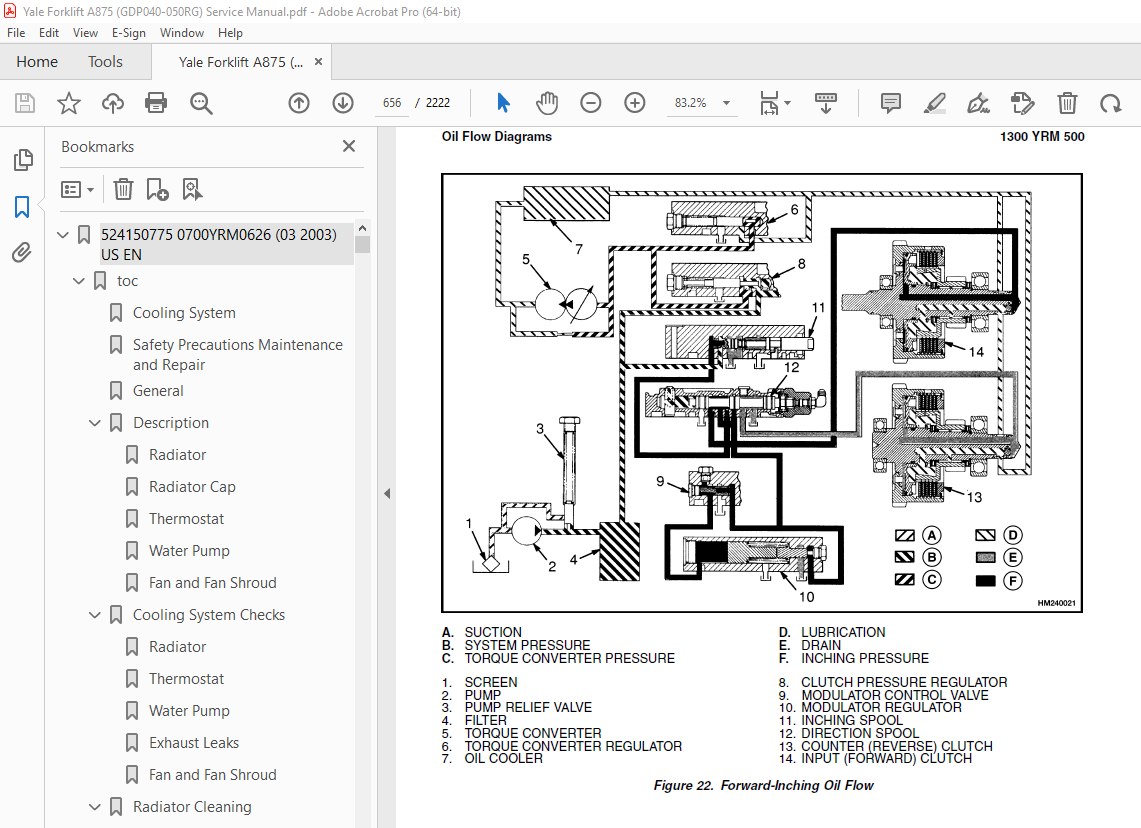Close the Bookmarks panel
The image size is (1141, 828).
(x=349, y=146)
